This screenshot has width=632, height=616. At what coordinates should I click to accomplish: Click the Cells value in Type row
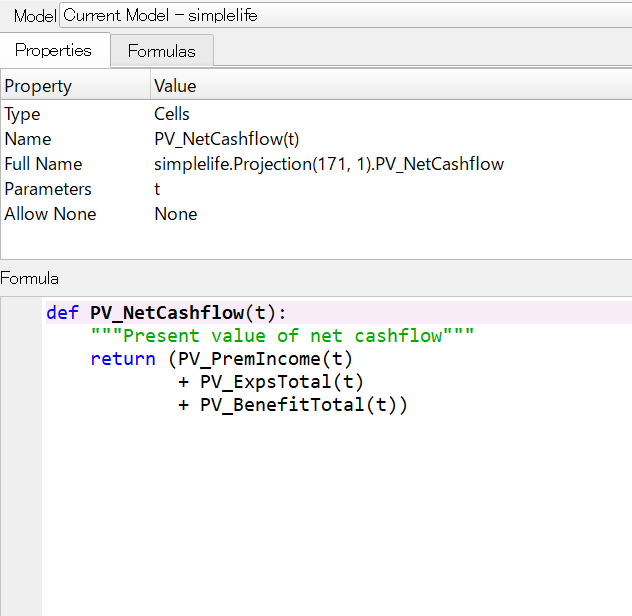[x=172, y=114]
